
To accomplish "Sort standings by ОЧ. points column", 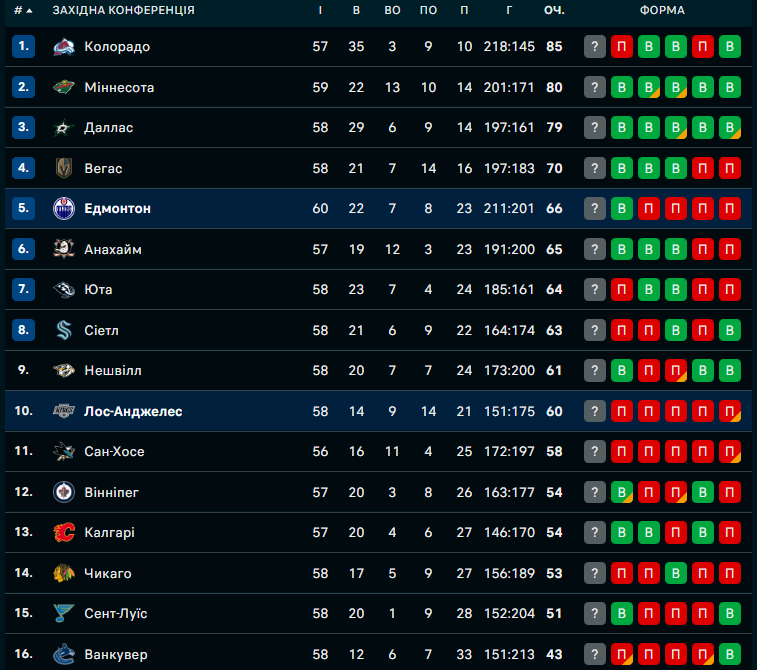I will [554, 10].
